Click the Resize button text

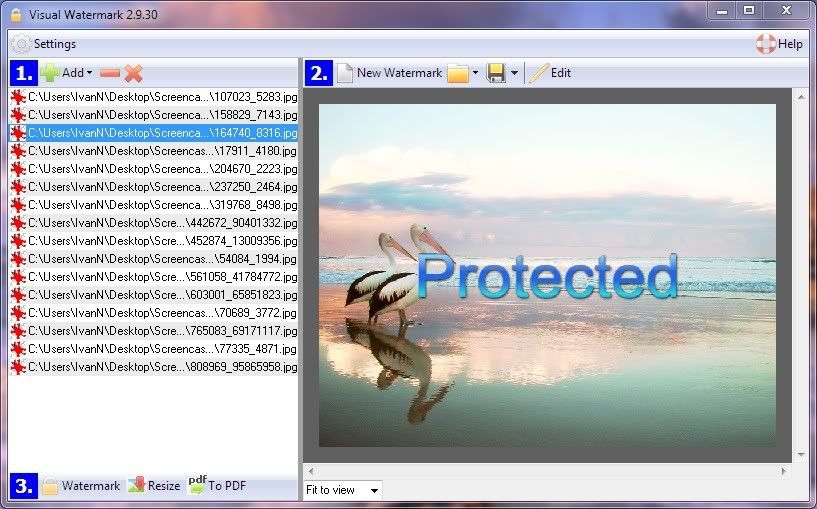[164, 486]
